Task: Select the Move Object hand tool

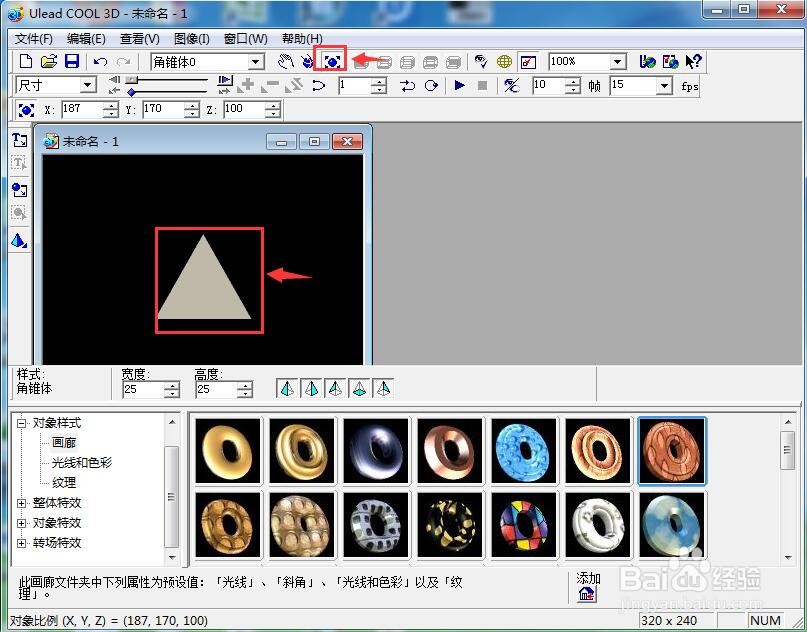Action: (x=286, y=62)
